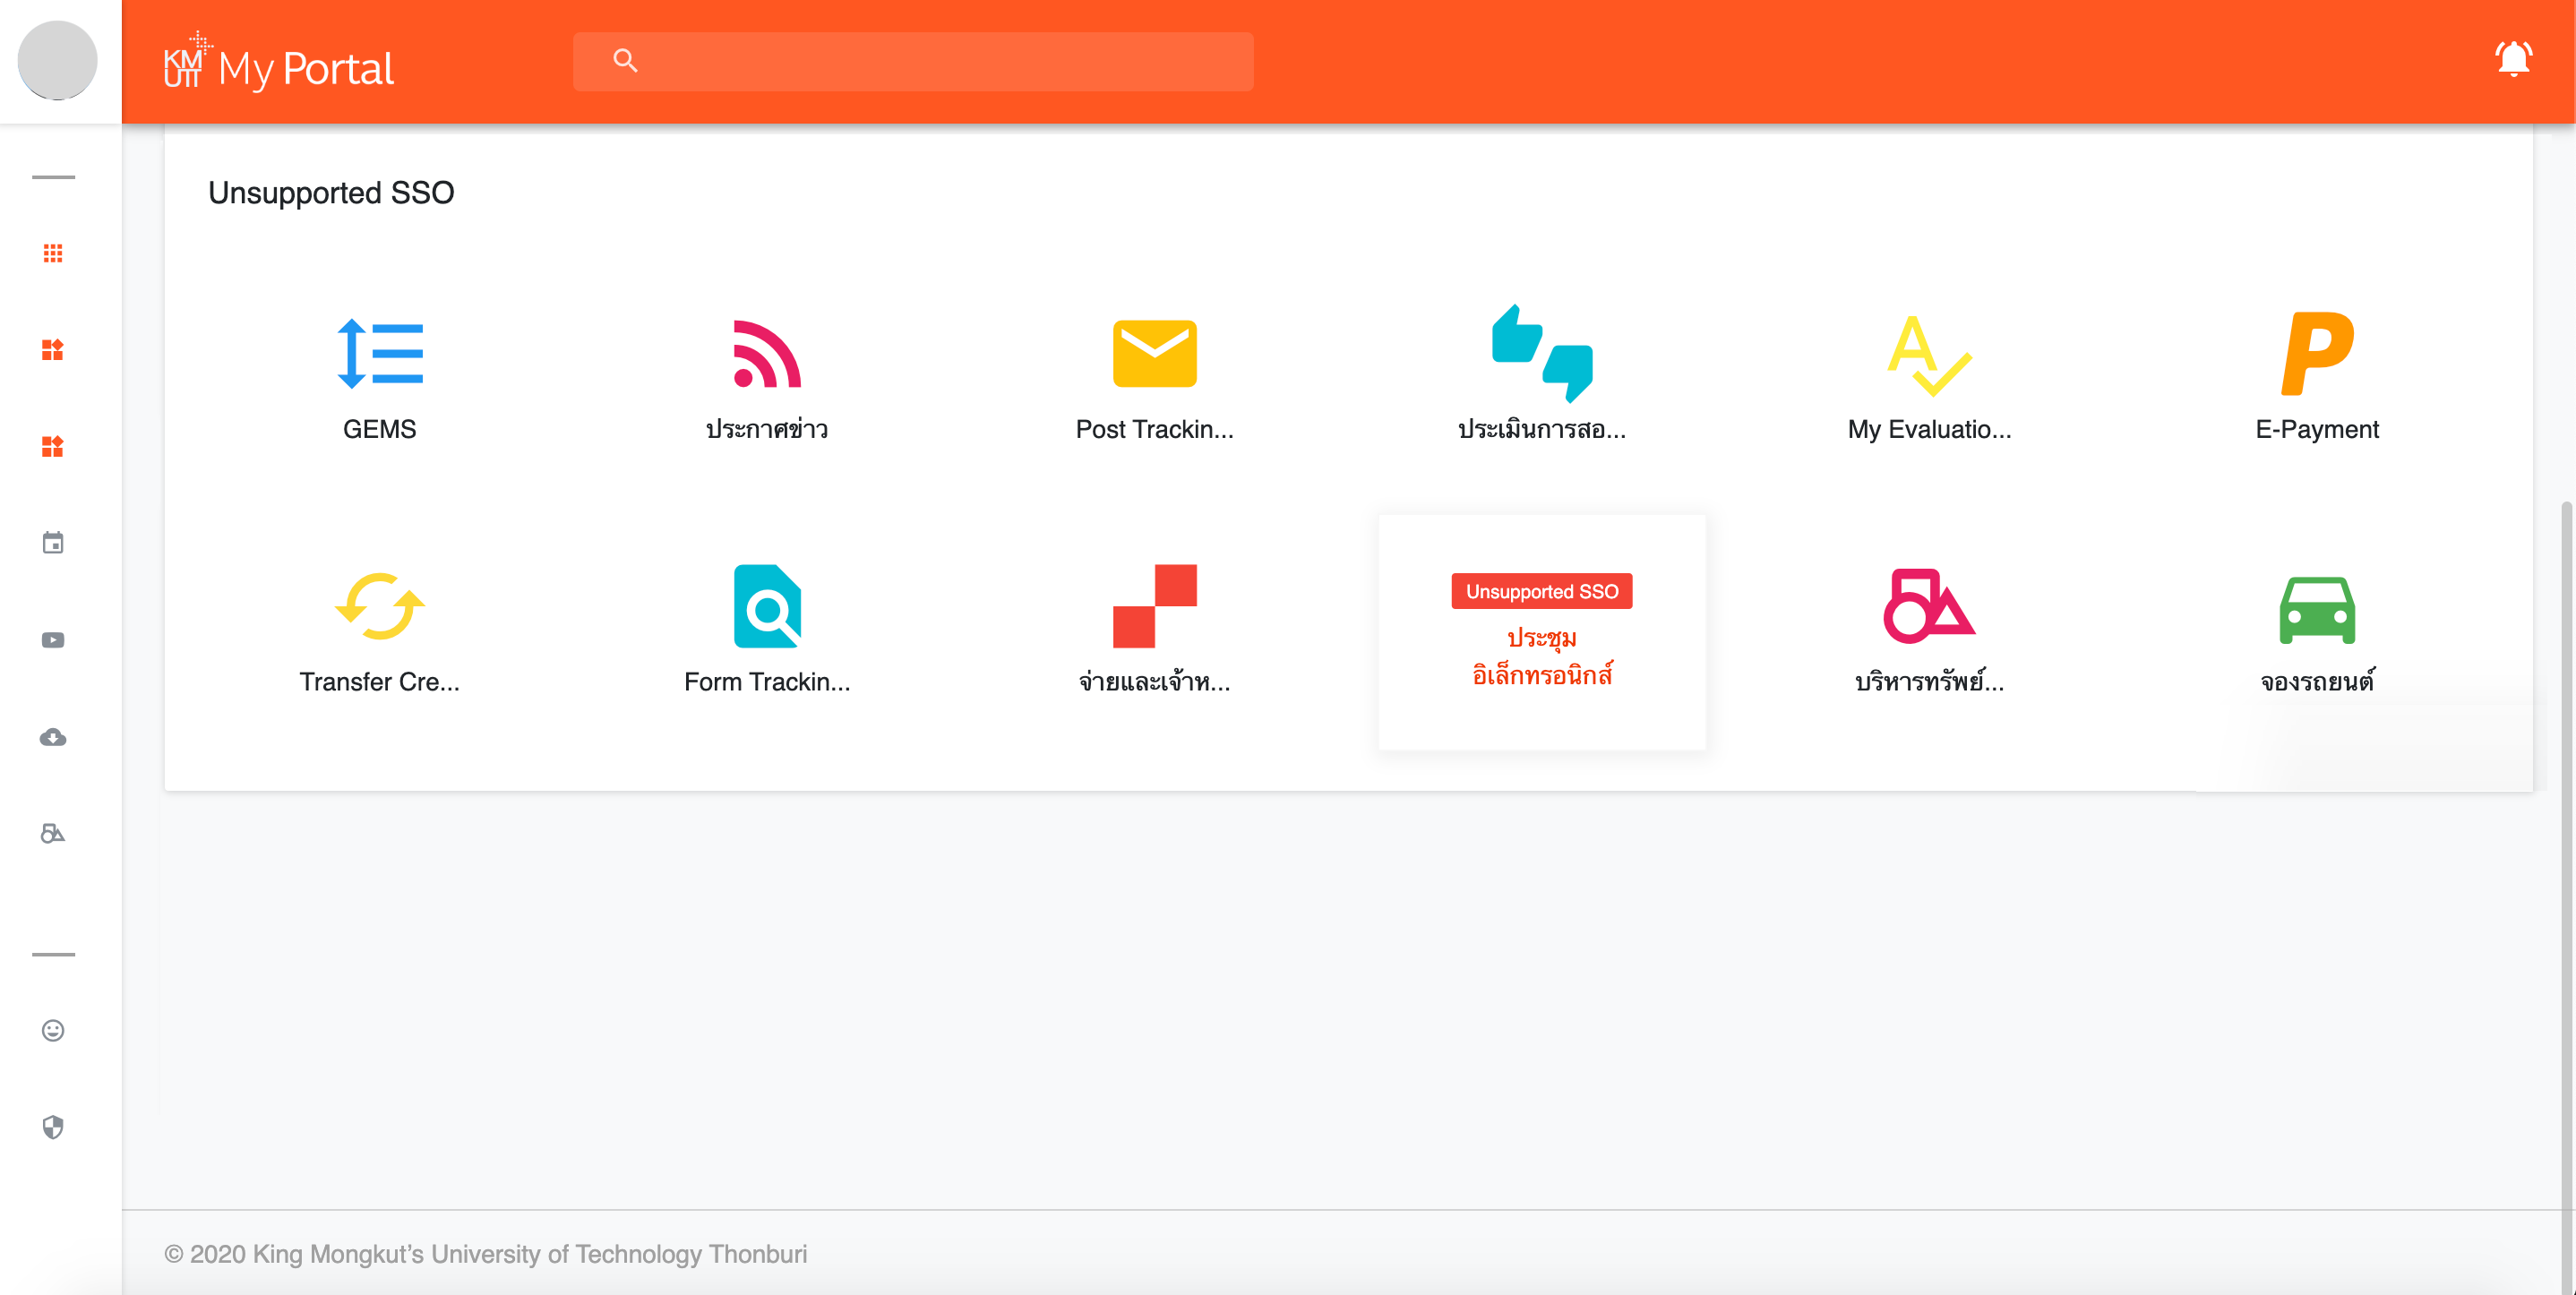Open the GEMS app icon
This screenshot has height=1295, width=2576.
click(x=379, y=353)
